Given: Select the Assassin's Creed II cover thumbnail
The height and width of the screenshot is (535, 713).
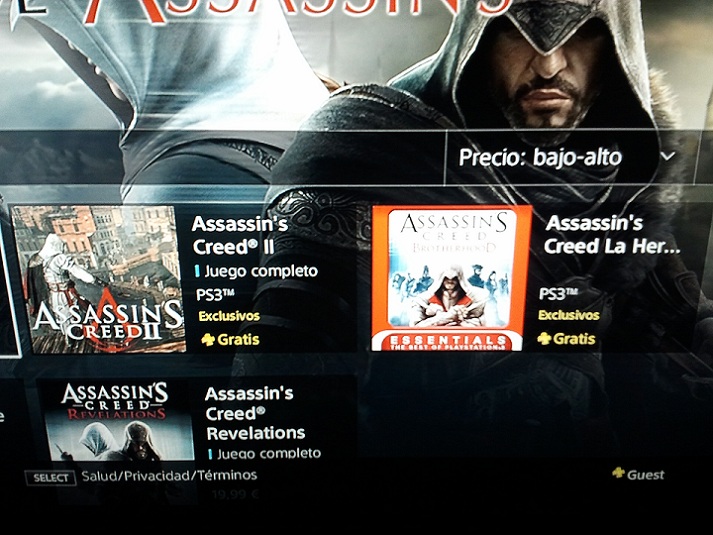Looking at the screenshot, I should 99,279.
